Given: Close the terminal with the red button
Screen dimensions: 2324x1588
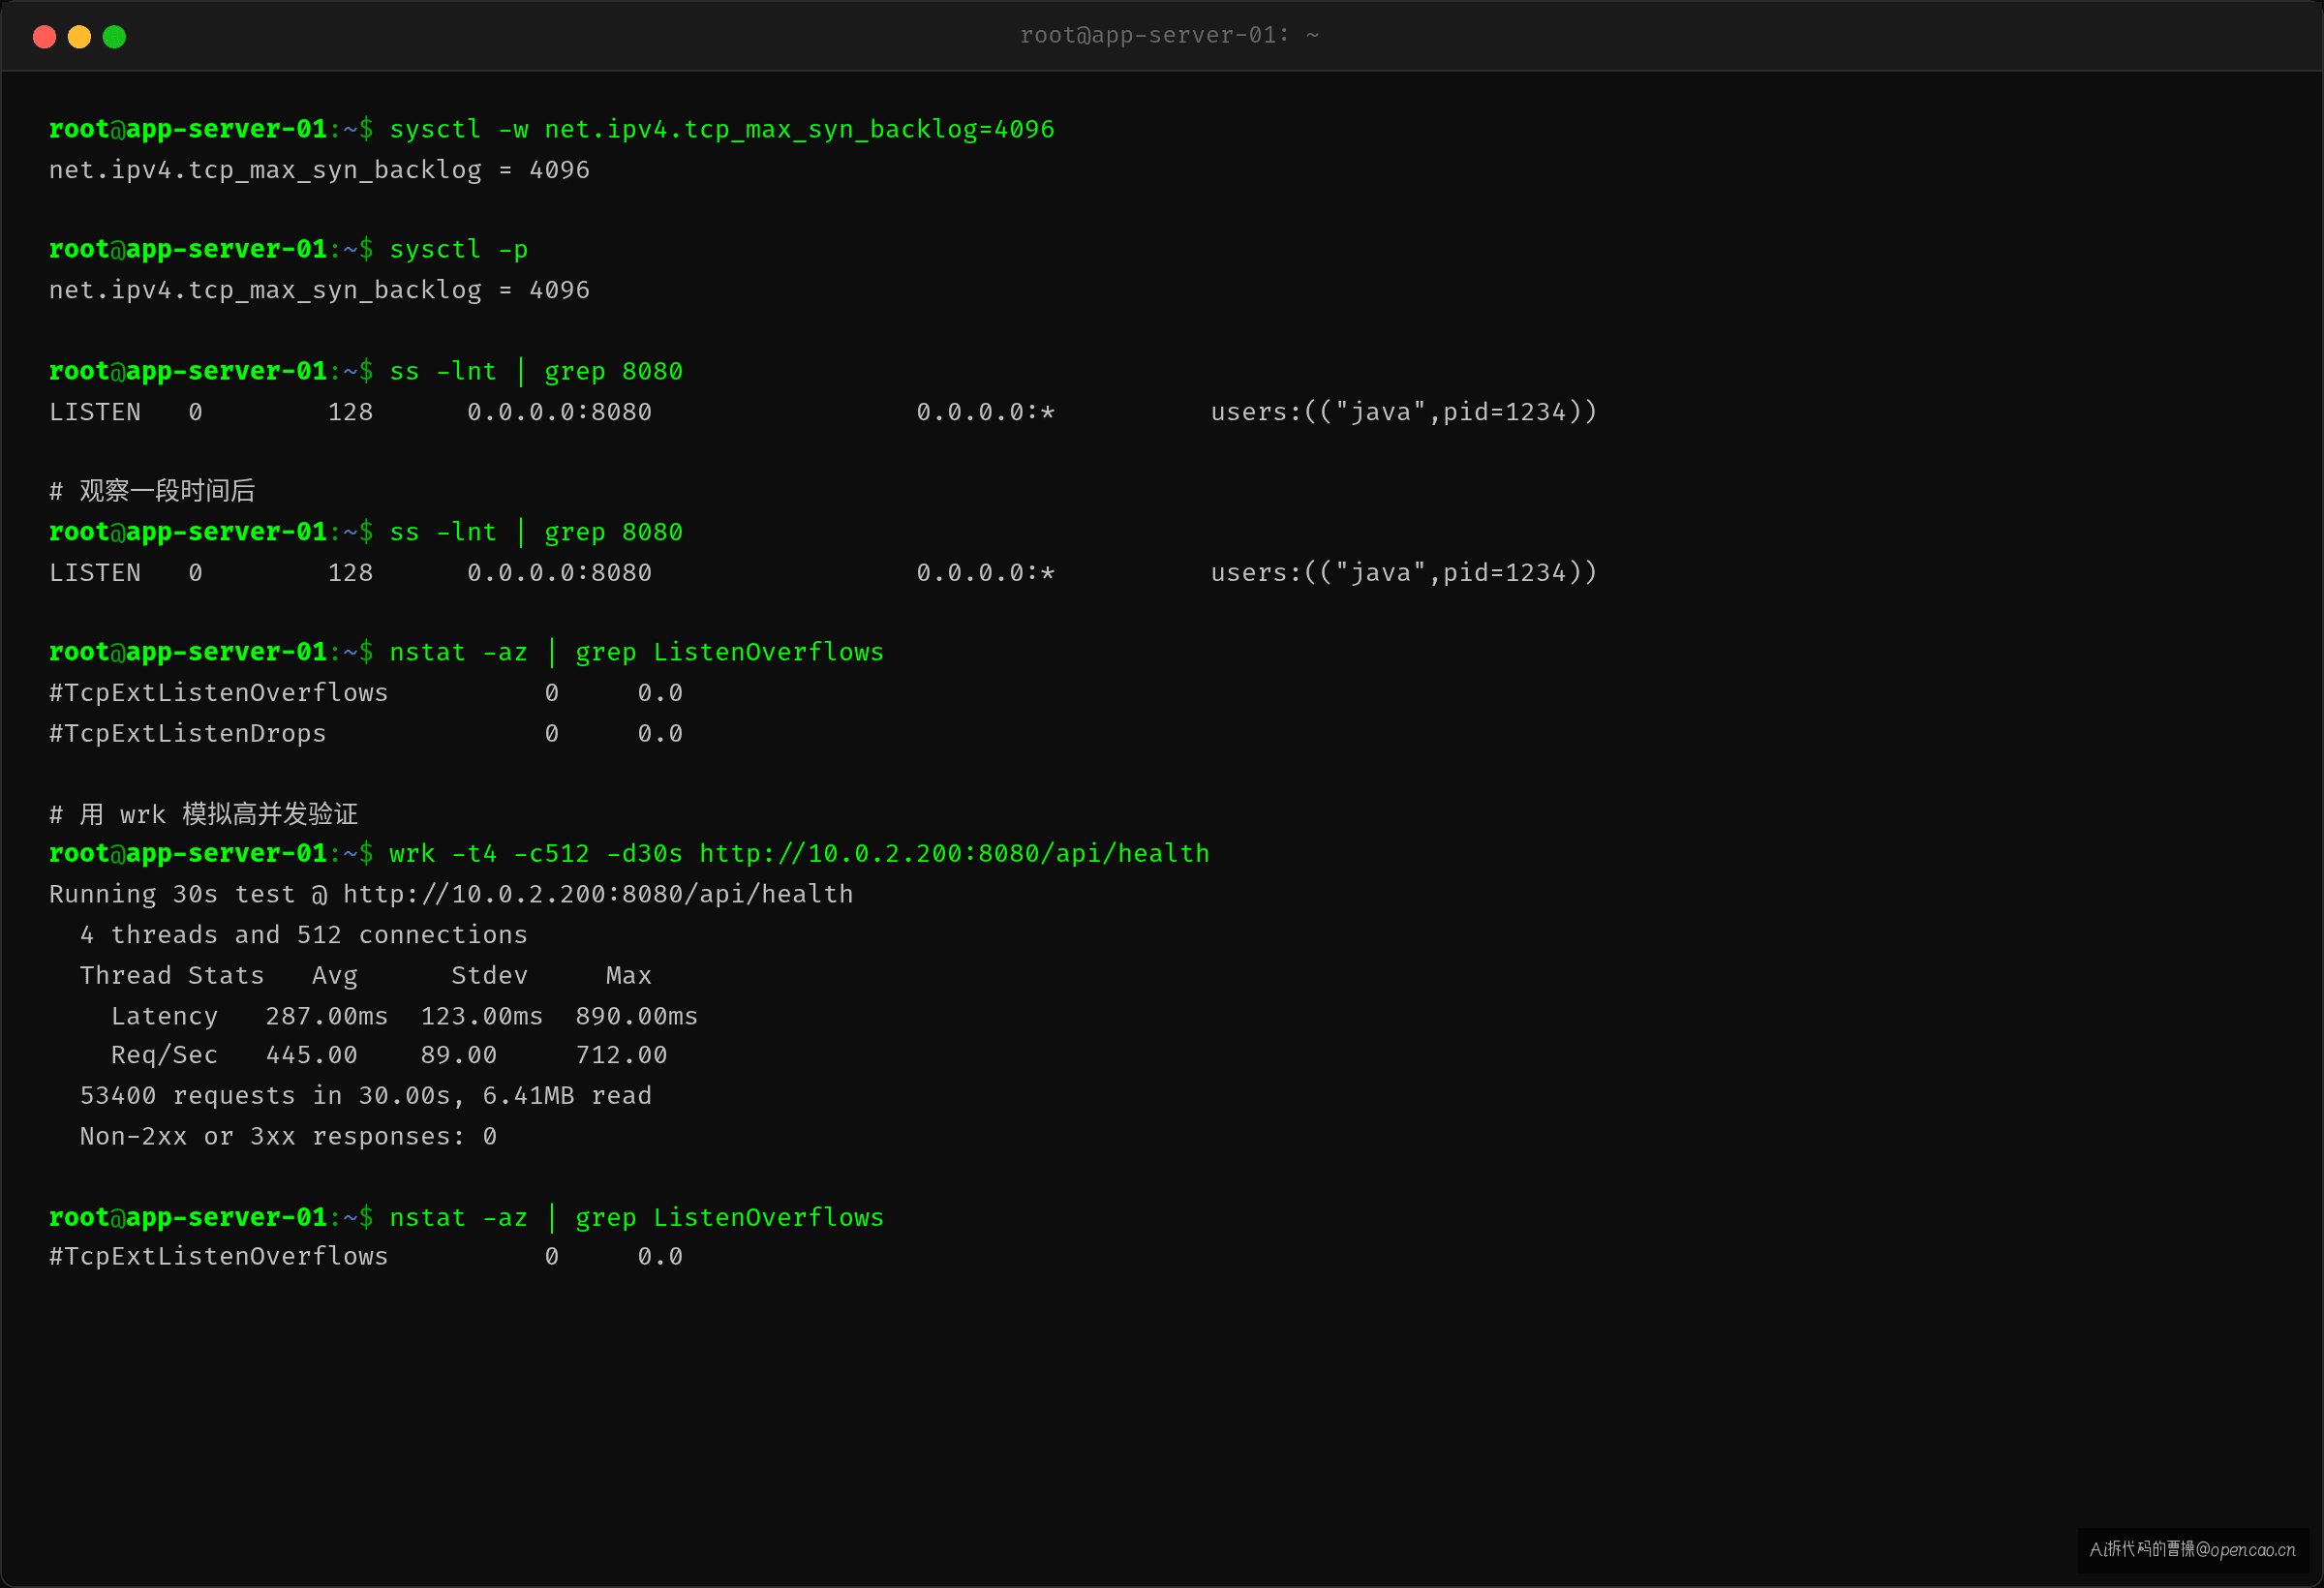Looking at the screenshot, I should (44, 37).
